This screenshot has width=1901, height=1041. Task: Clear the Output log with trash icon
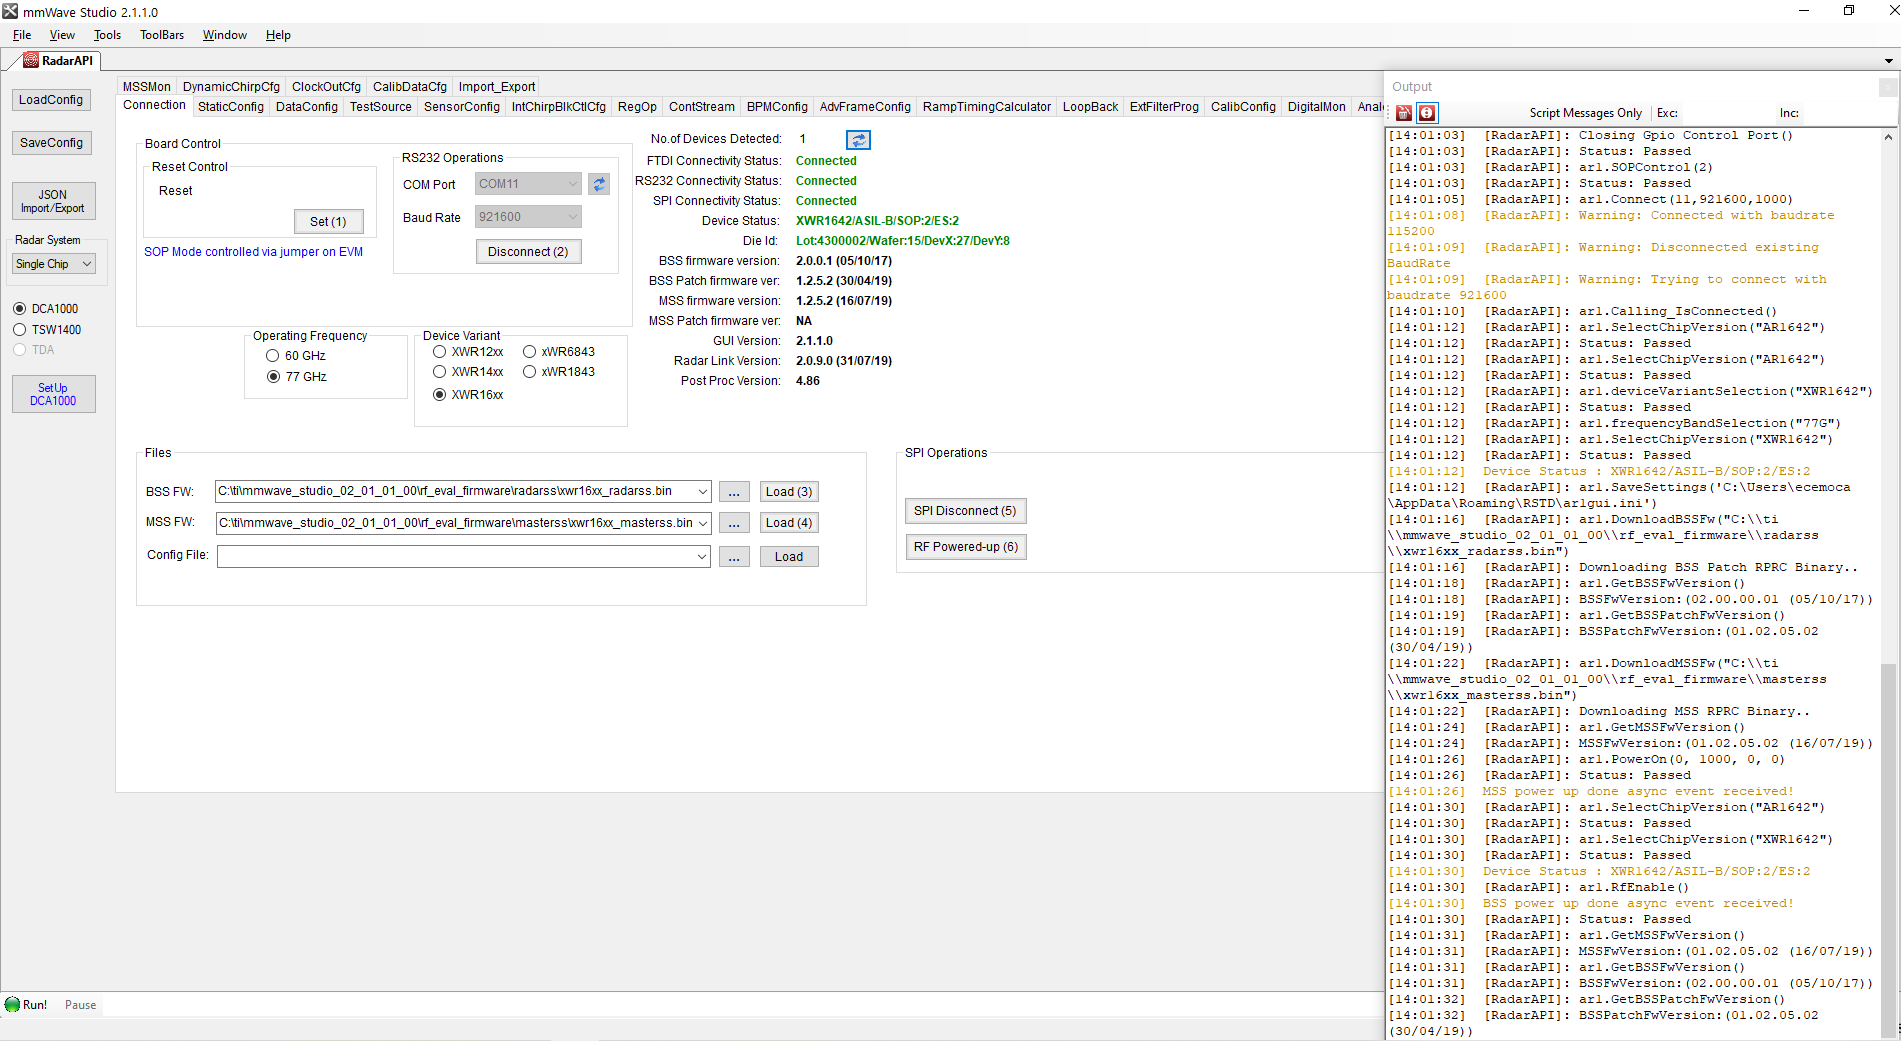click(1404, 113)
